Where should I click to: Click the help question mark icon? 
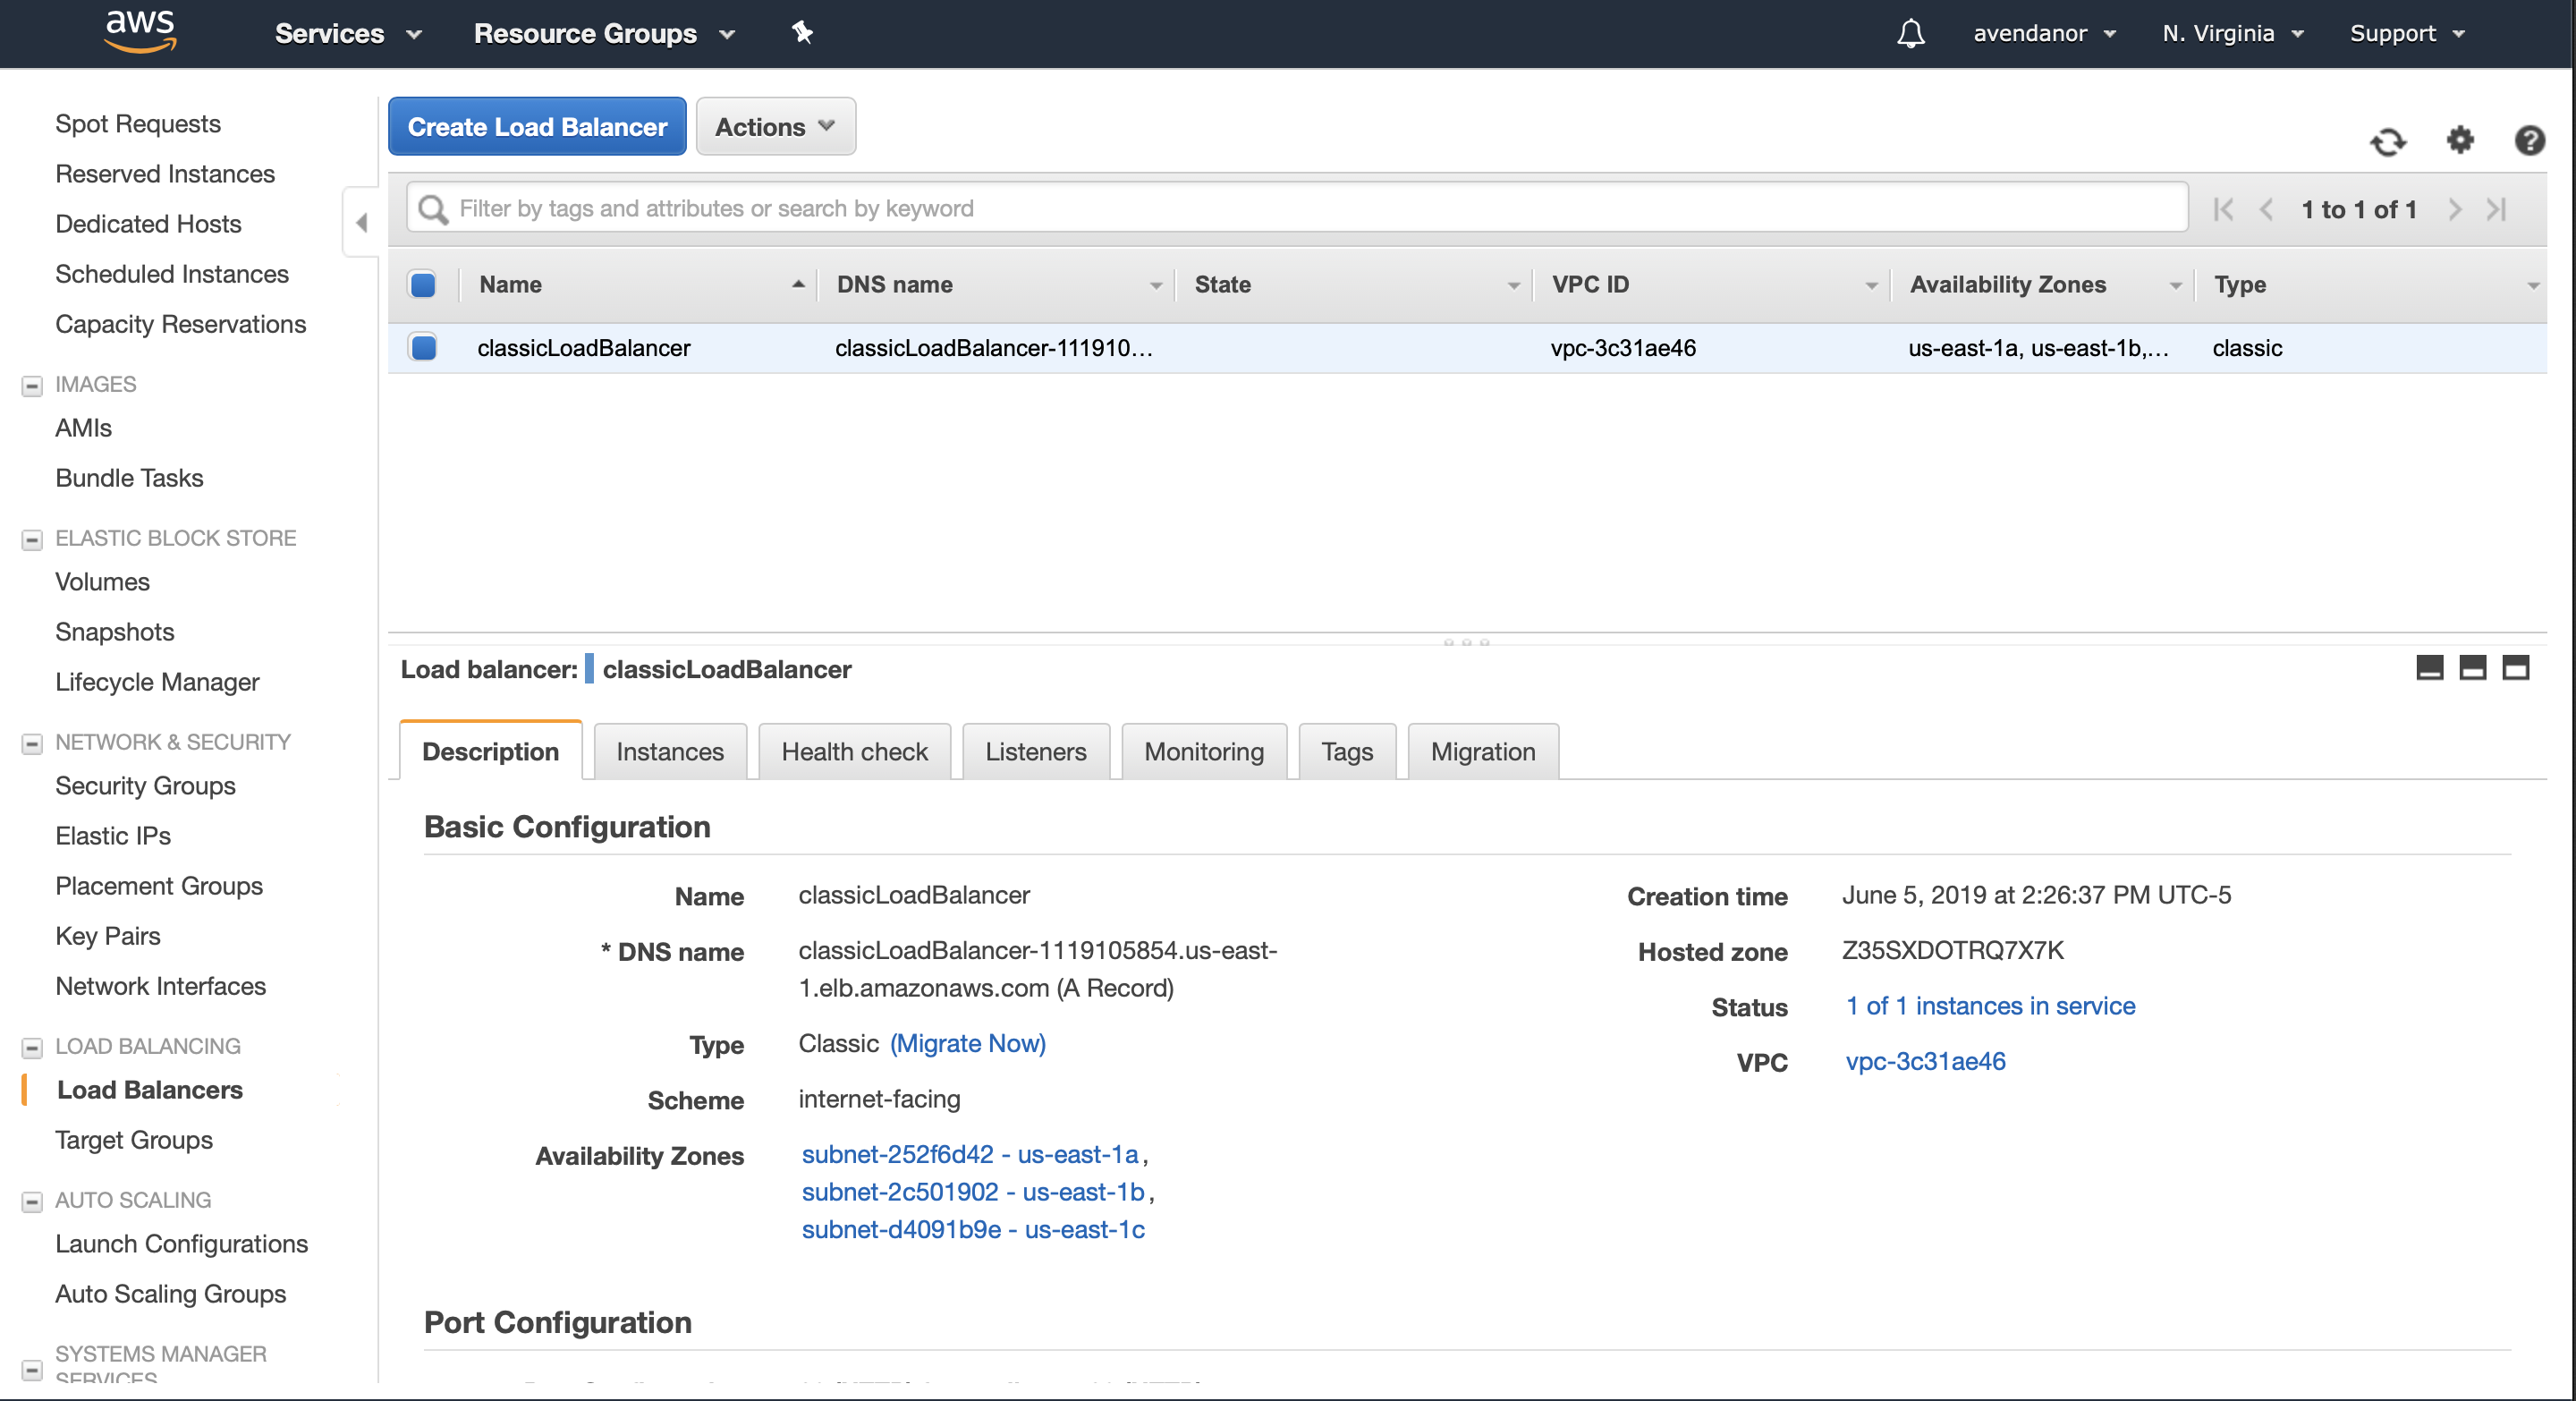pyautogui.click(x=2529, y=140)
